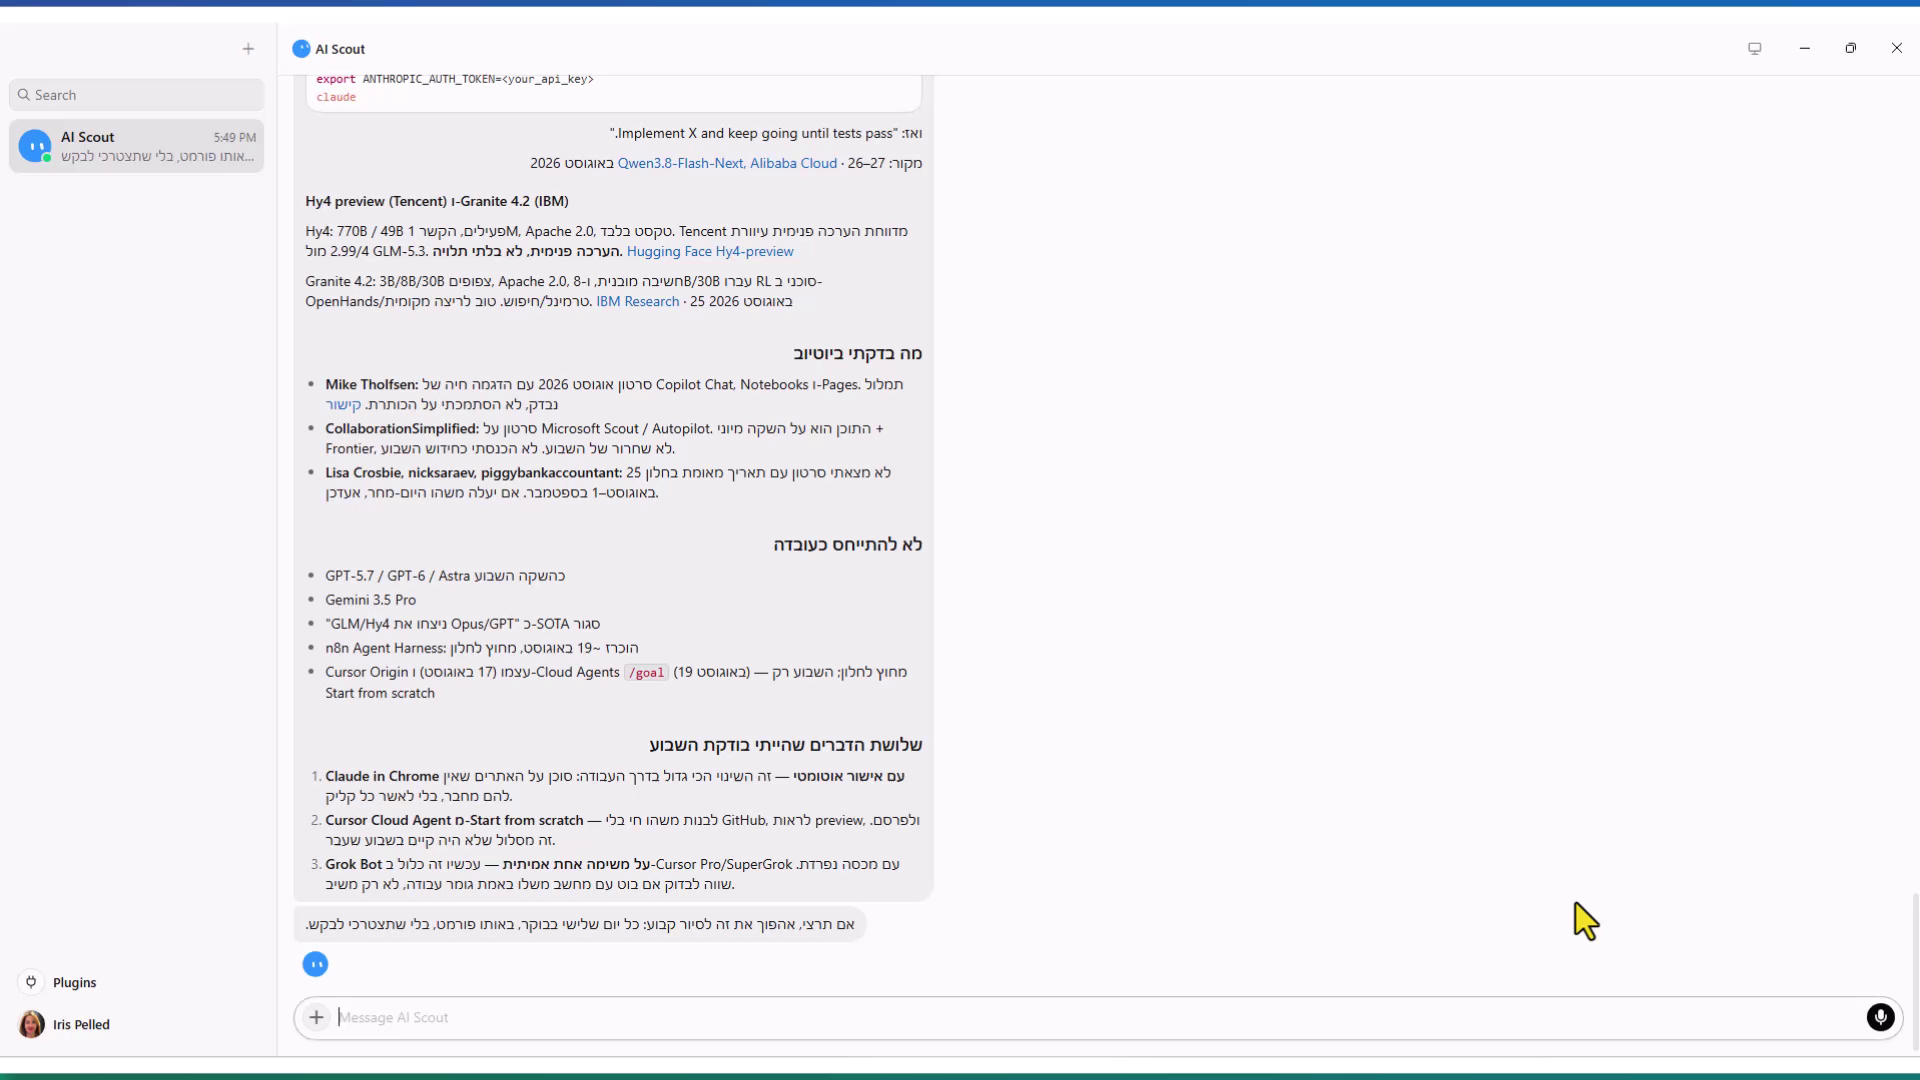The height and width of the screenshot is (1080, 1920).
Task: Click the Hy4 preview (Tencent) heading
Action: 437,201
